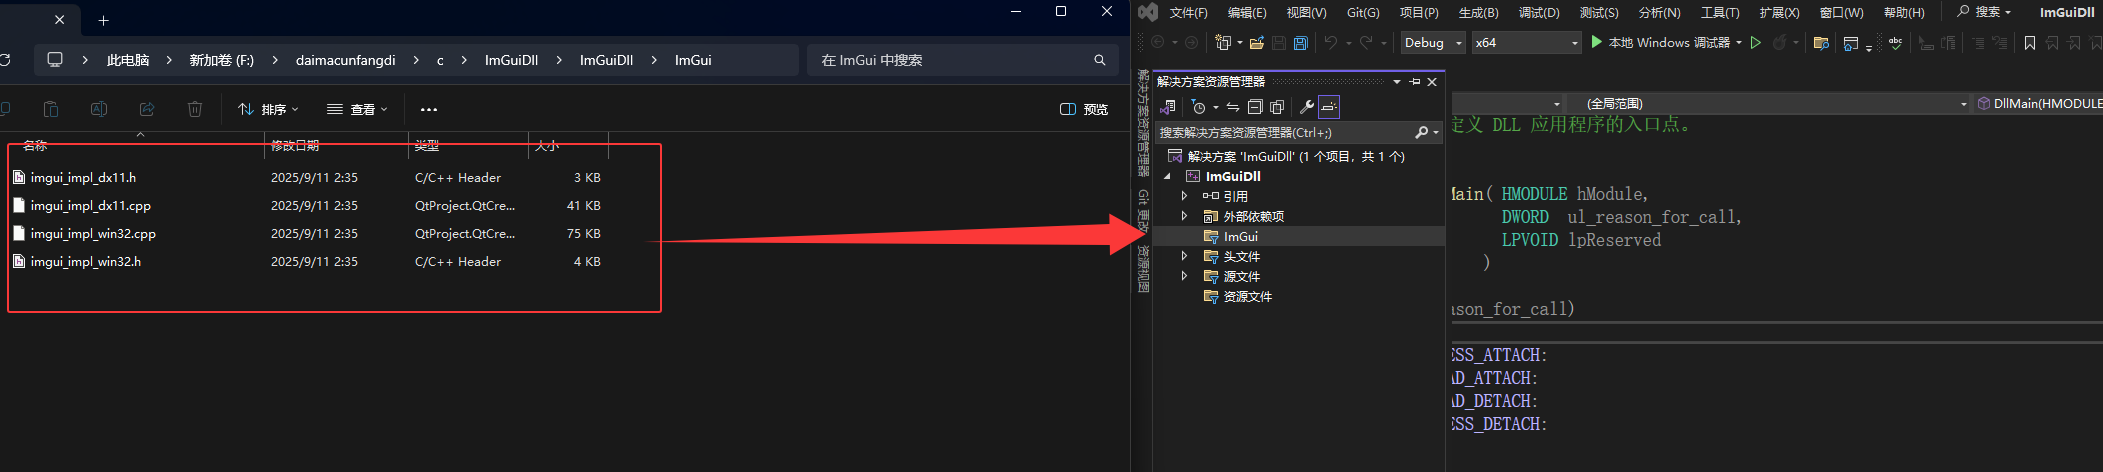Click the new project icon in Visual Studio toolbar
Viewport: 2103px width, 472px height.
(x=1222, y=43)
